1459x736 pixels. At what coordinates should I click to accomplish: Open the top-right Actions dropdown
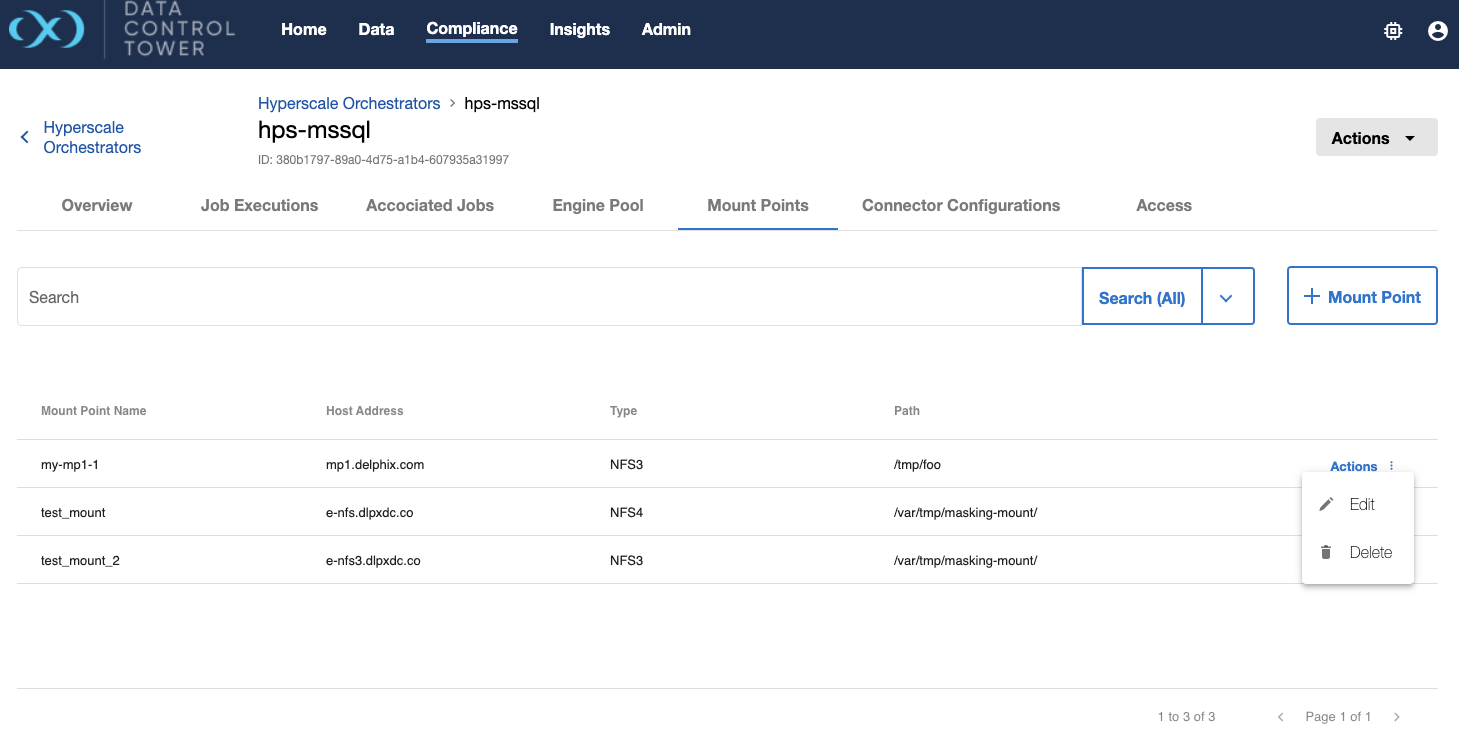[x=1376, y=138]
